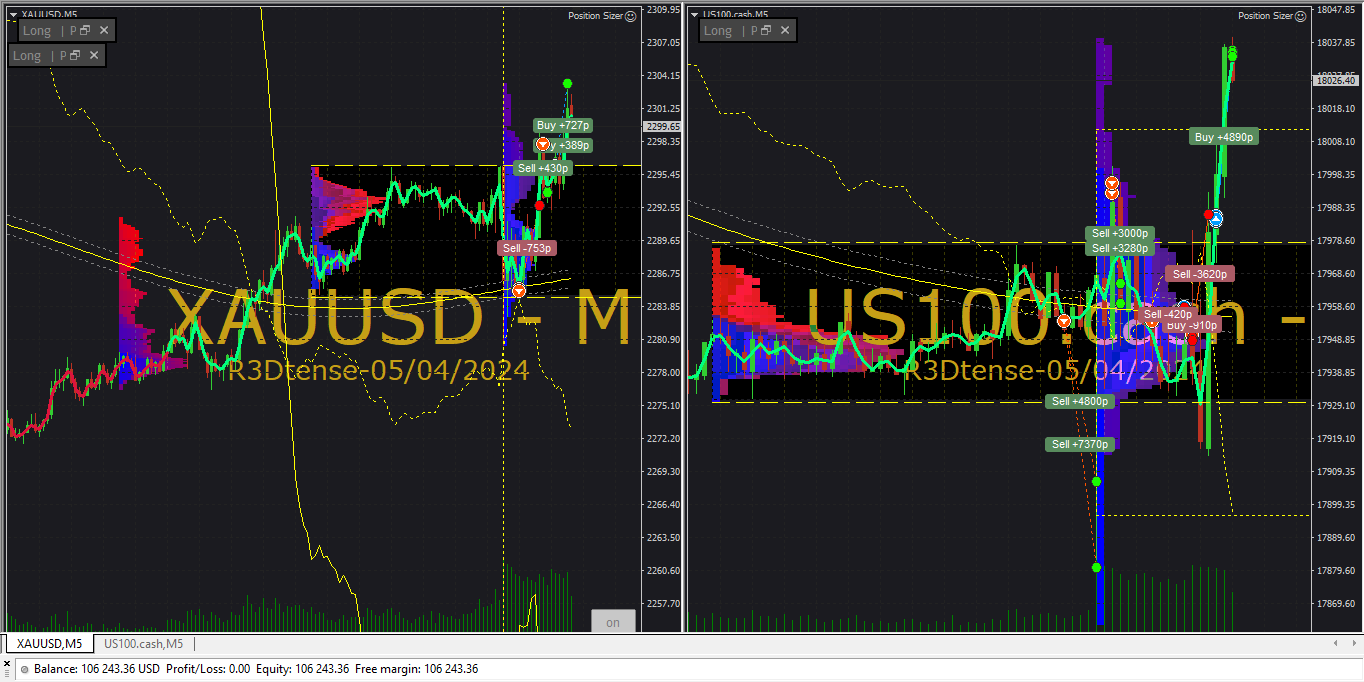Click the Position Sizer smiley on US100.cash chart
The image size is (1364, 682).
tap(1301, 16)
